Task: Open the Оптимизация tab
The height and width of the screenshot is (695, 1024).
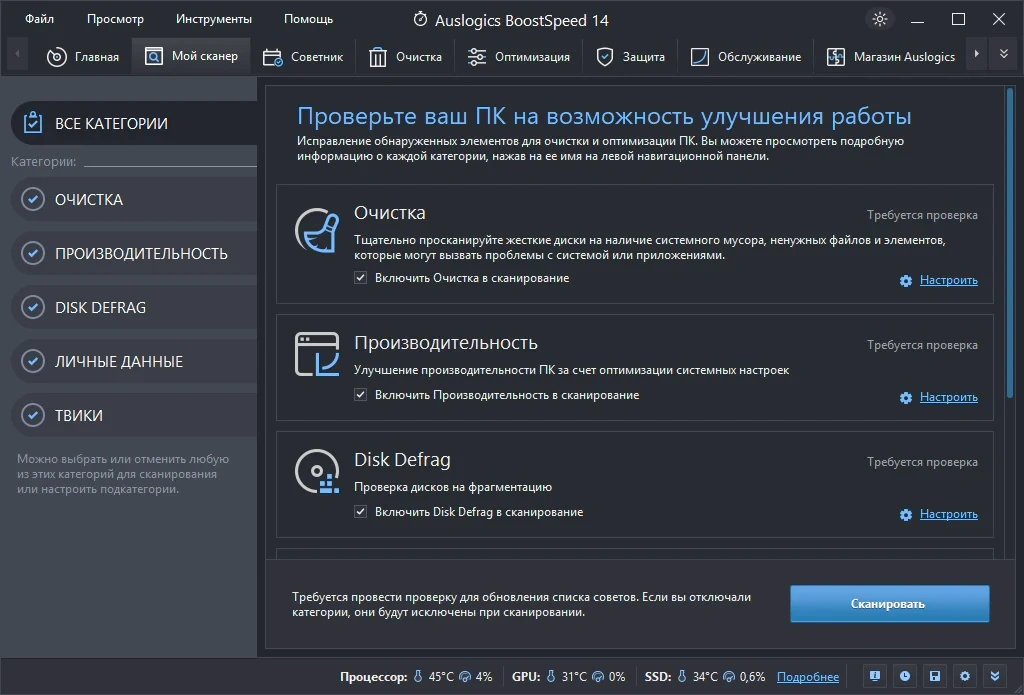Action: coord(519,57)
